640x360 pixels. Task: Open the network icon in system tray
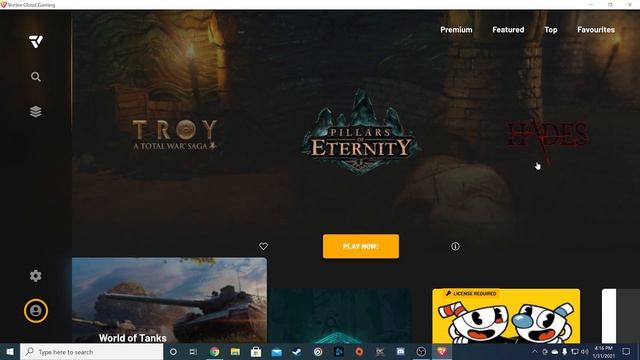[575, 352]
